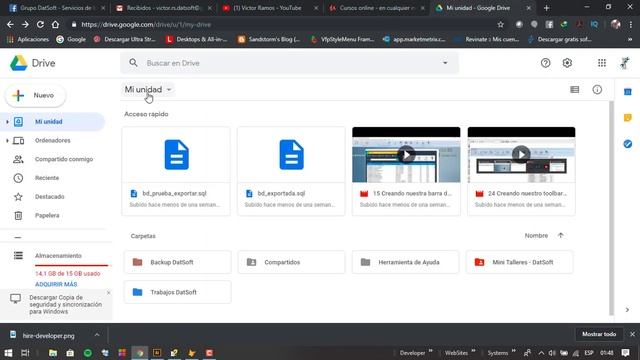The height and width of the screenshot is (360, 640).
Task: Open Backup DatSoft folder
Action: 178,262
